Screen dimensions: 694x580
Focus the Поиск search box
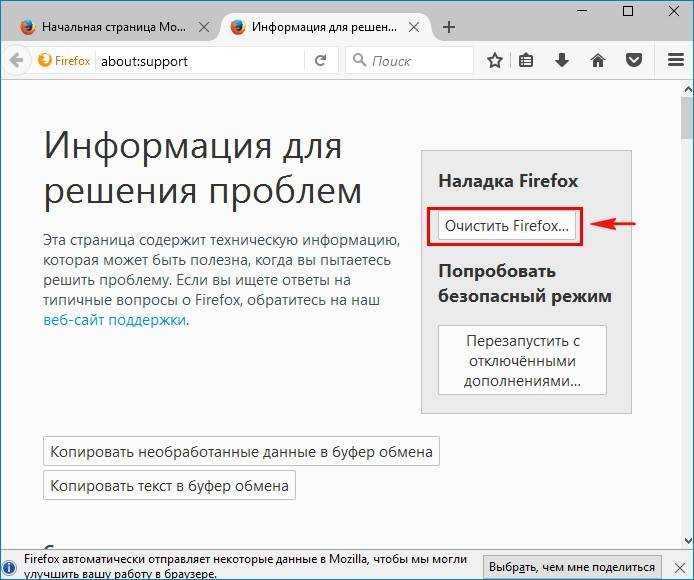click(409, 61)
